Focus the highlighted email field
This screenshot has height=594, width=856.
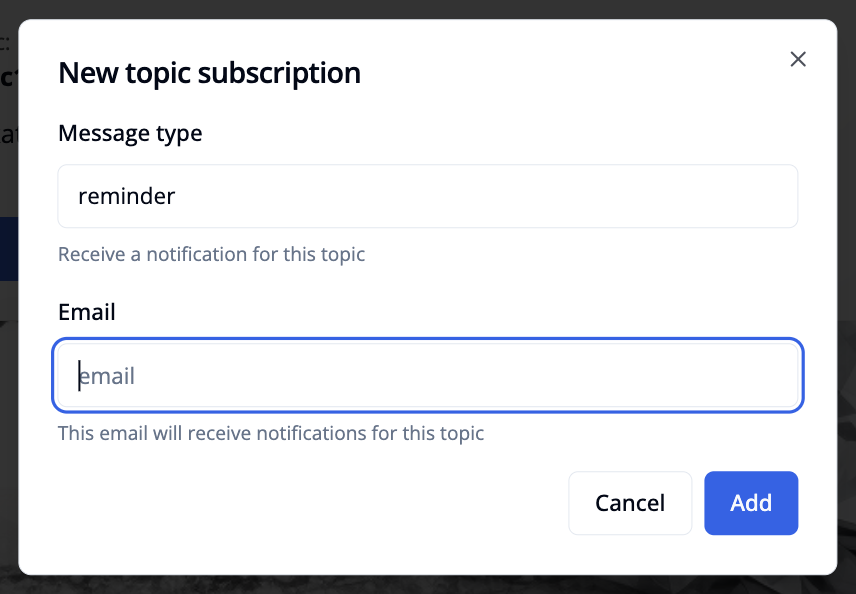tap(428, 375)
